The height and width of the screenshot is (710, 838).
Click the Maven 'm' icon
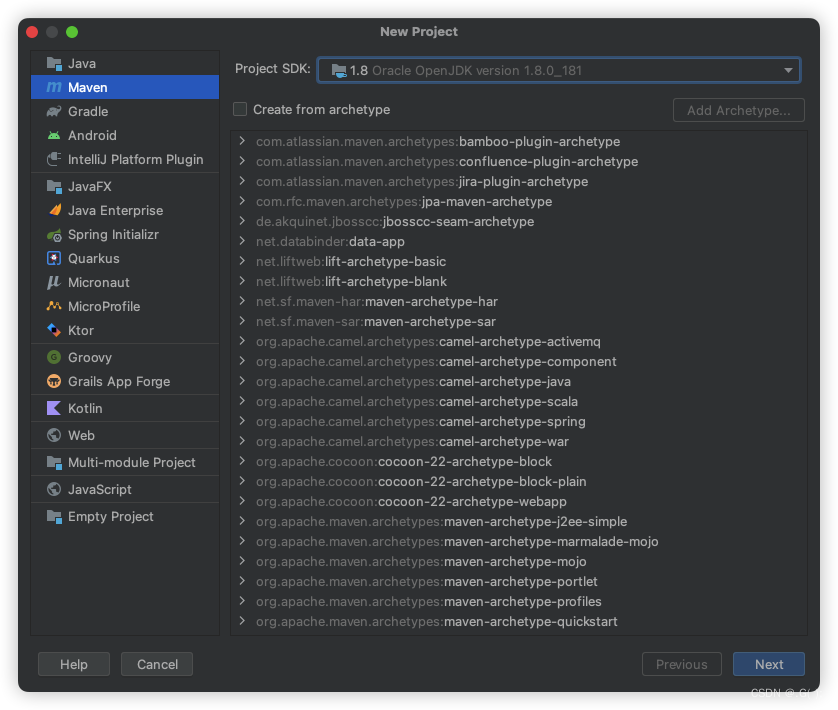click(54, 87)
